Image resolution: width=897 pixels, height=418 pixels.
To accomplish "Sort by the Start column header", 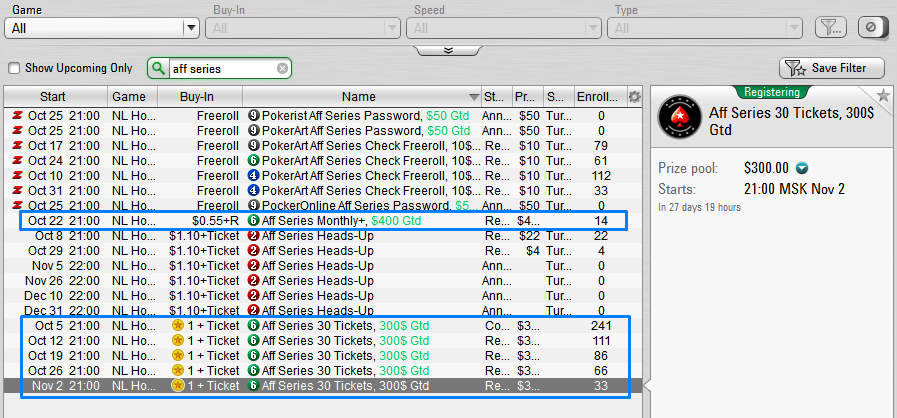I will (x=53, y=97).
